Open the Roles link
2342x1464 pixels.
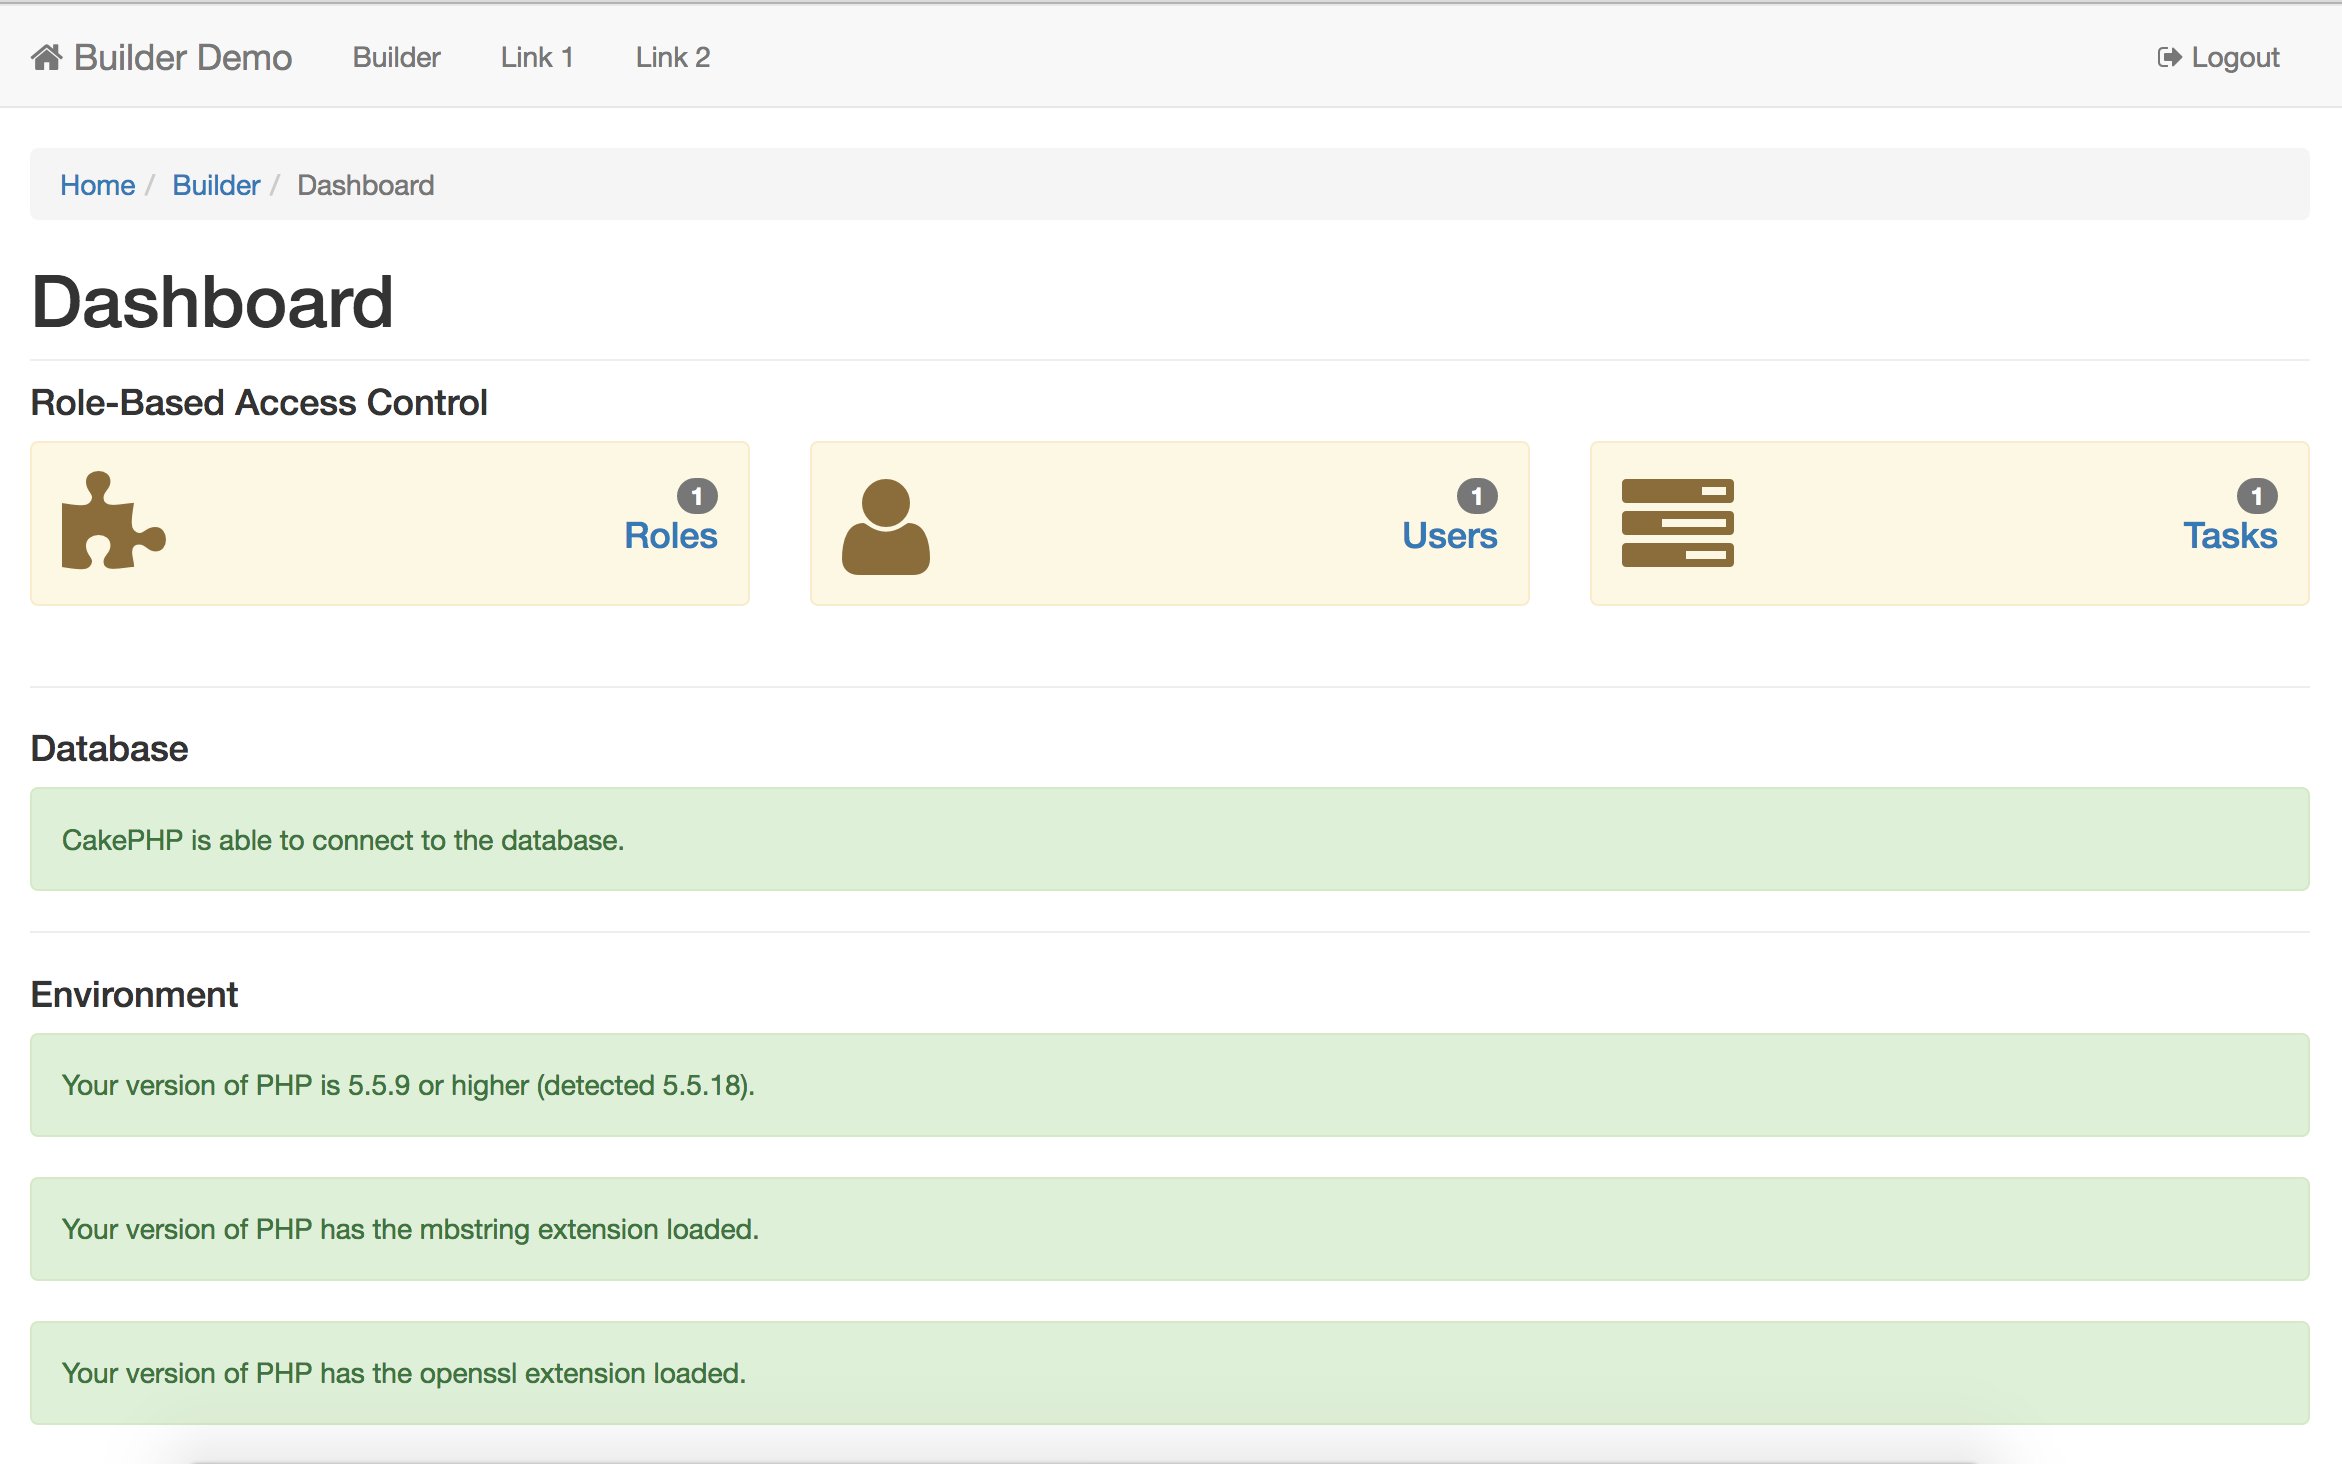coord(670,536)
